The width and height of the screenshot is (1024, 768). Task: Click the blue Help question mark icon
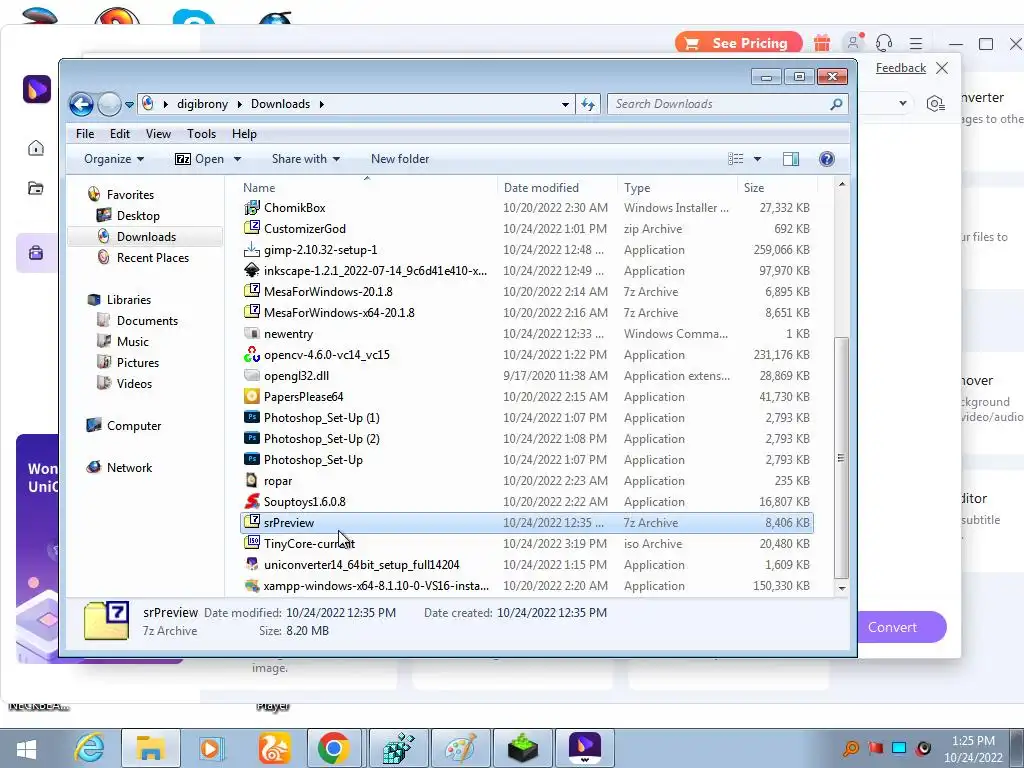(827, 159)
